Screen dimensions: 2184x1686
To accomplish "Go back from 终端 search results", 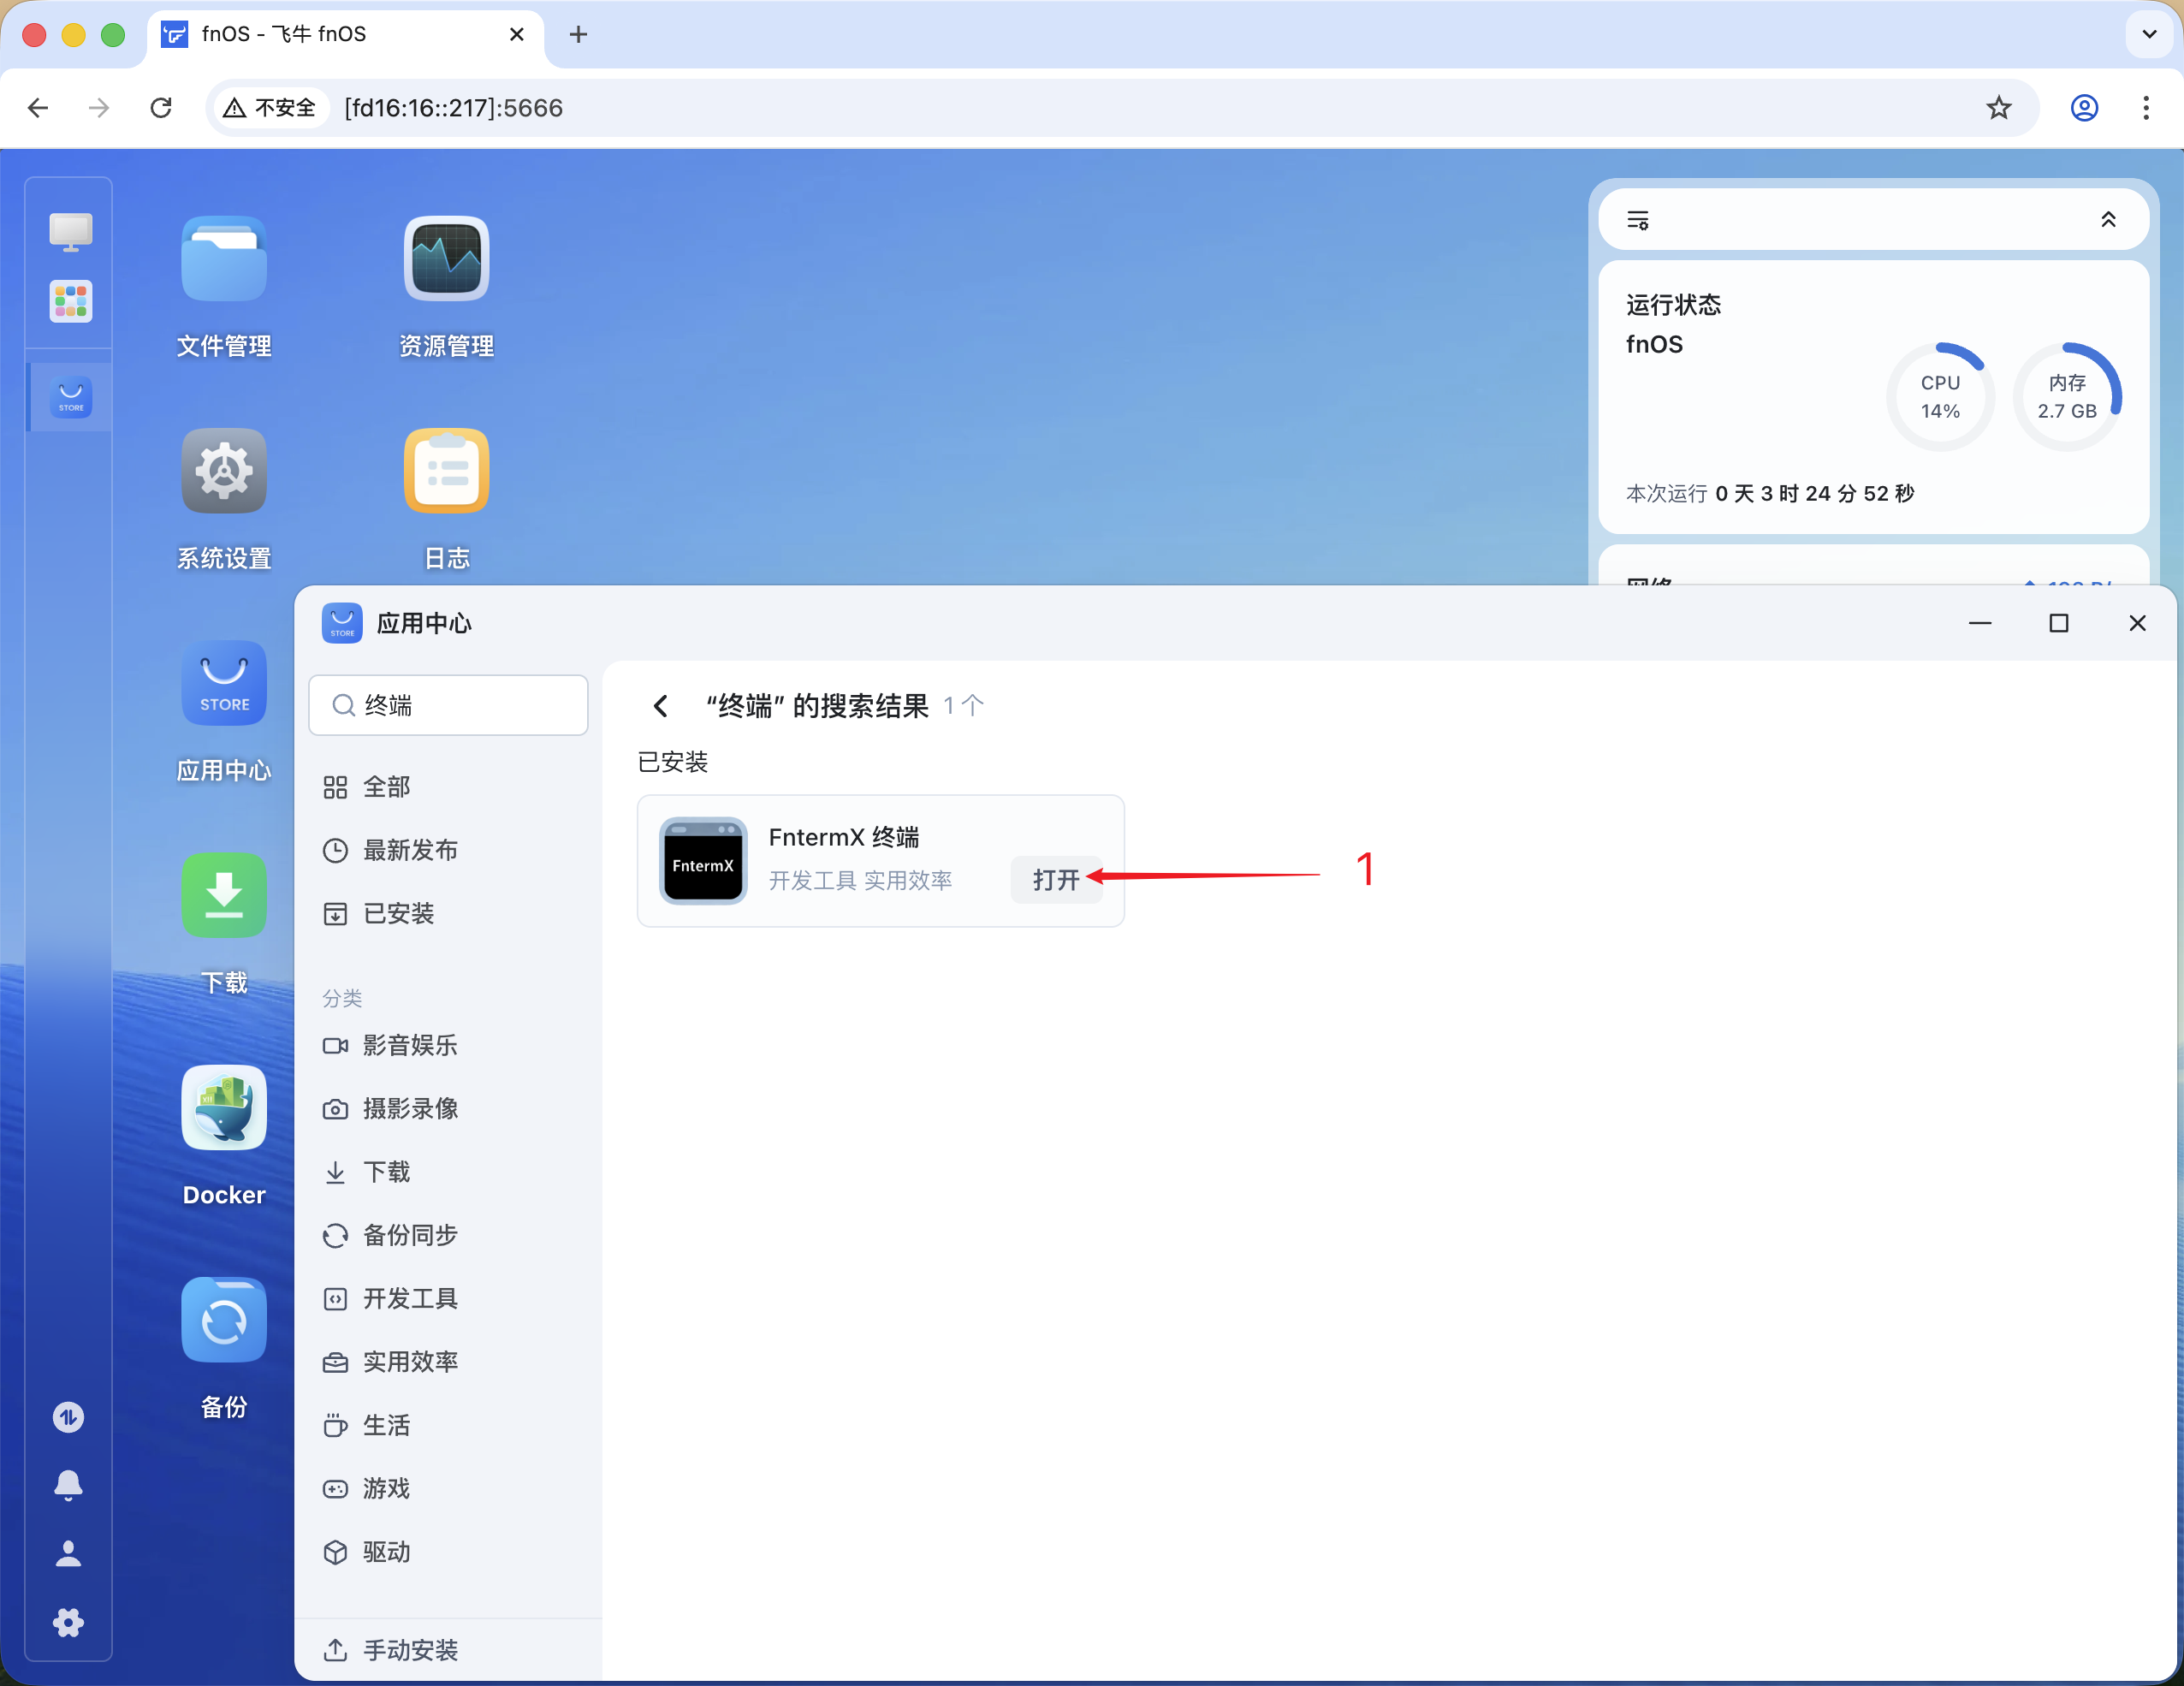I will 660,705.
